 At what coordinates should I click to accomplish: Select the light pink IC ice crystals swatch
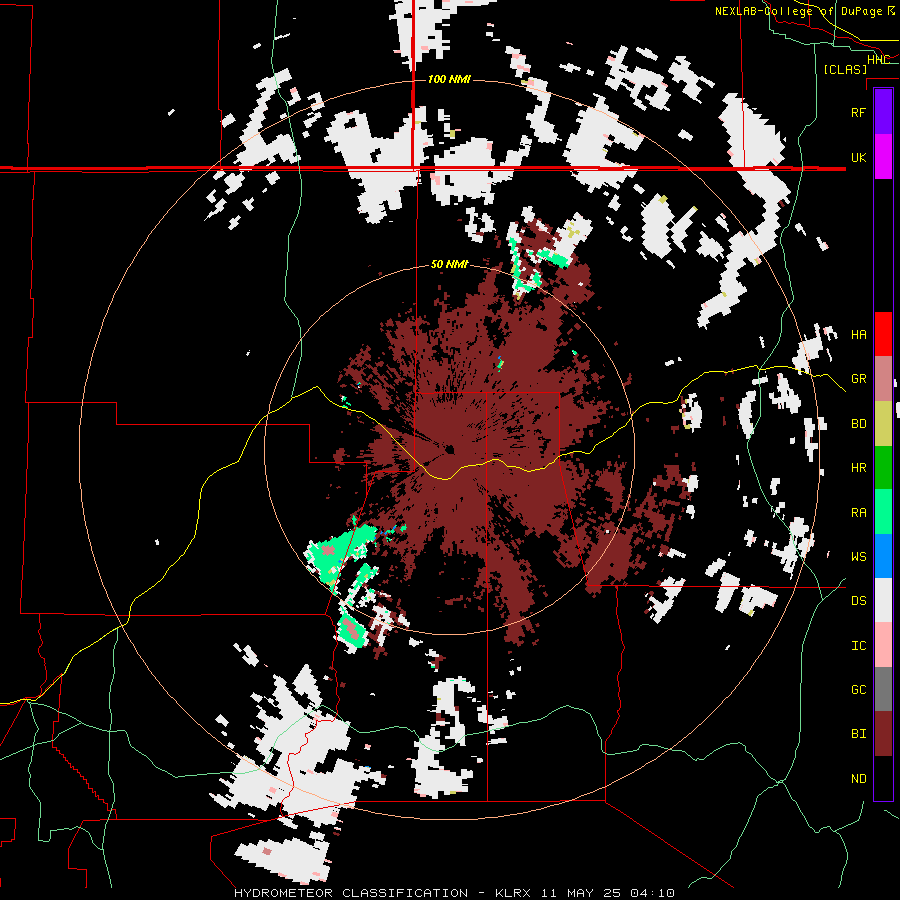(x=883, y=645)
